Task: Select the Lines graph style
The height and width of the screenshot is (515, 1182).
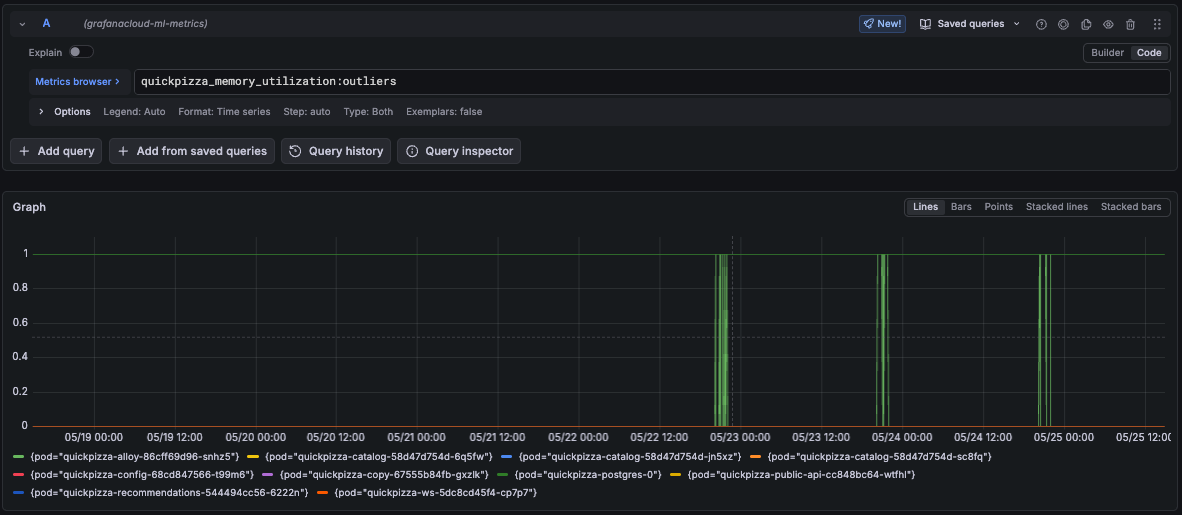Action: pyautogui.click(x=925, y=207)
